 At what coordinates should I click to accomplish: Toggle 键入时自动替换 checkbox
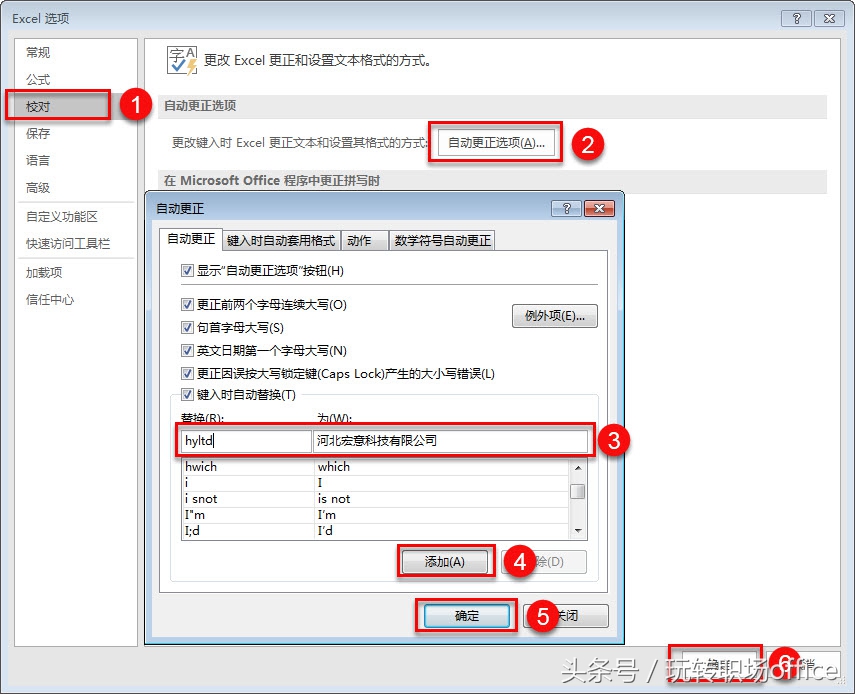(187, 394)
